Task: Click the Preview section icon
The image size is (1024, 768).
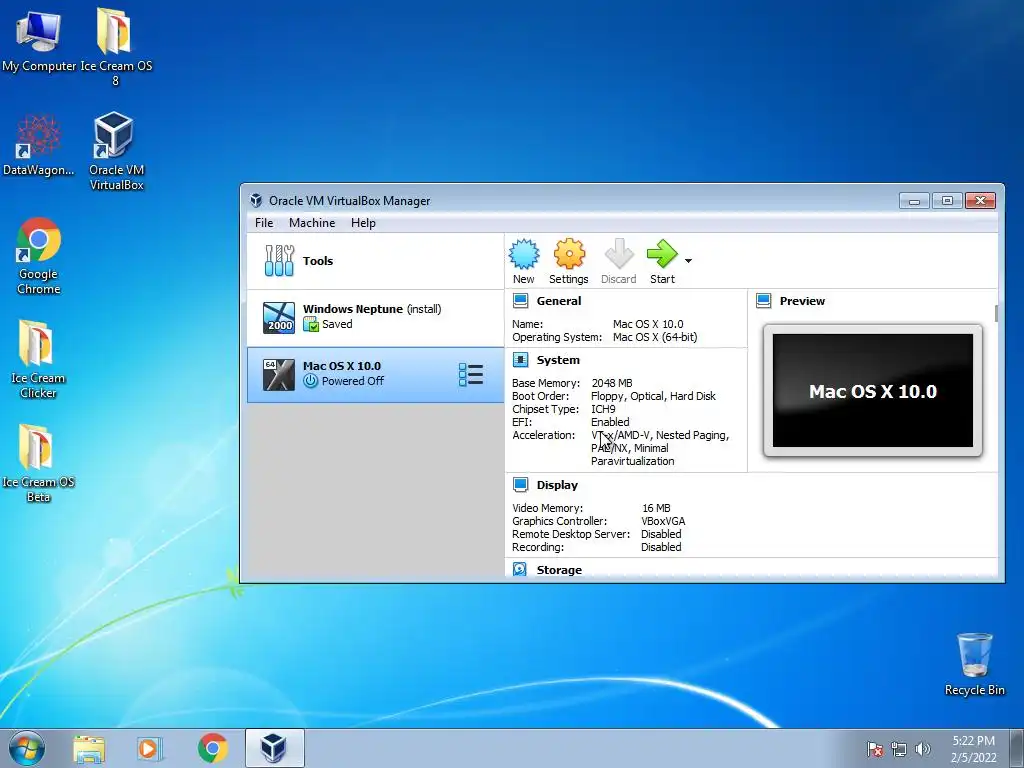Action: [763, 301]
